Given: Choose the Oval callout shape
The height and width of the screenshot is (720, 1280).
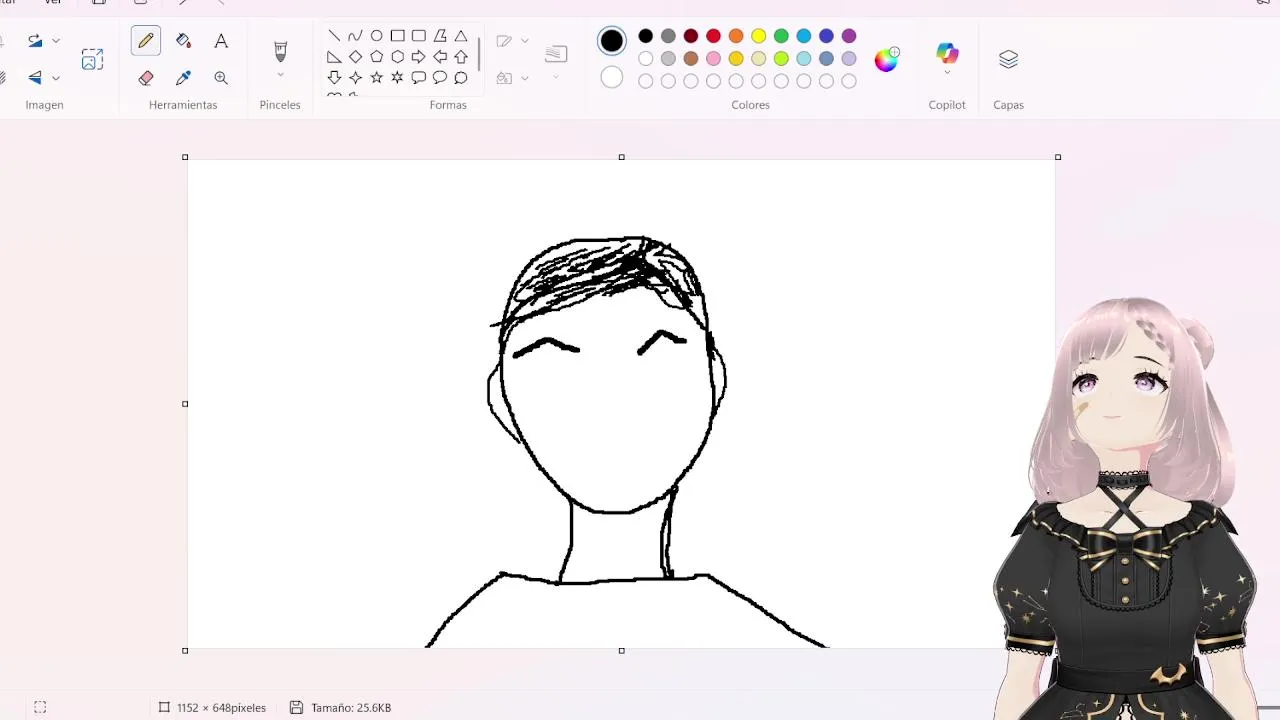Looking at the screenshot, I should (440, 78).
